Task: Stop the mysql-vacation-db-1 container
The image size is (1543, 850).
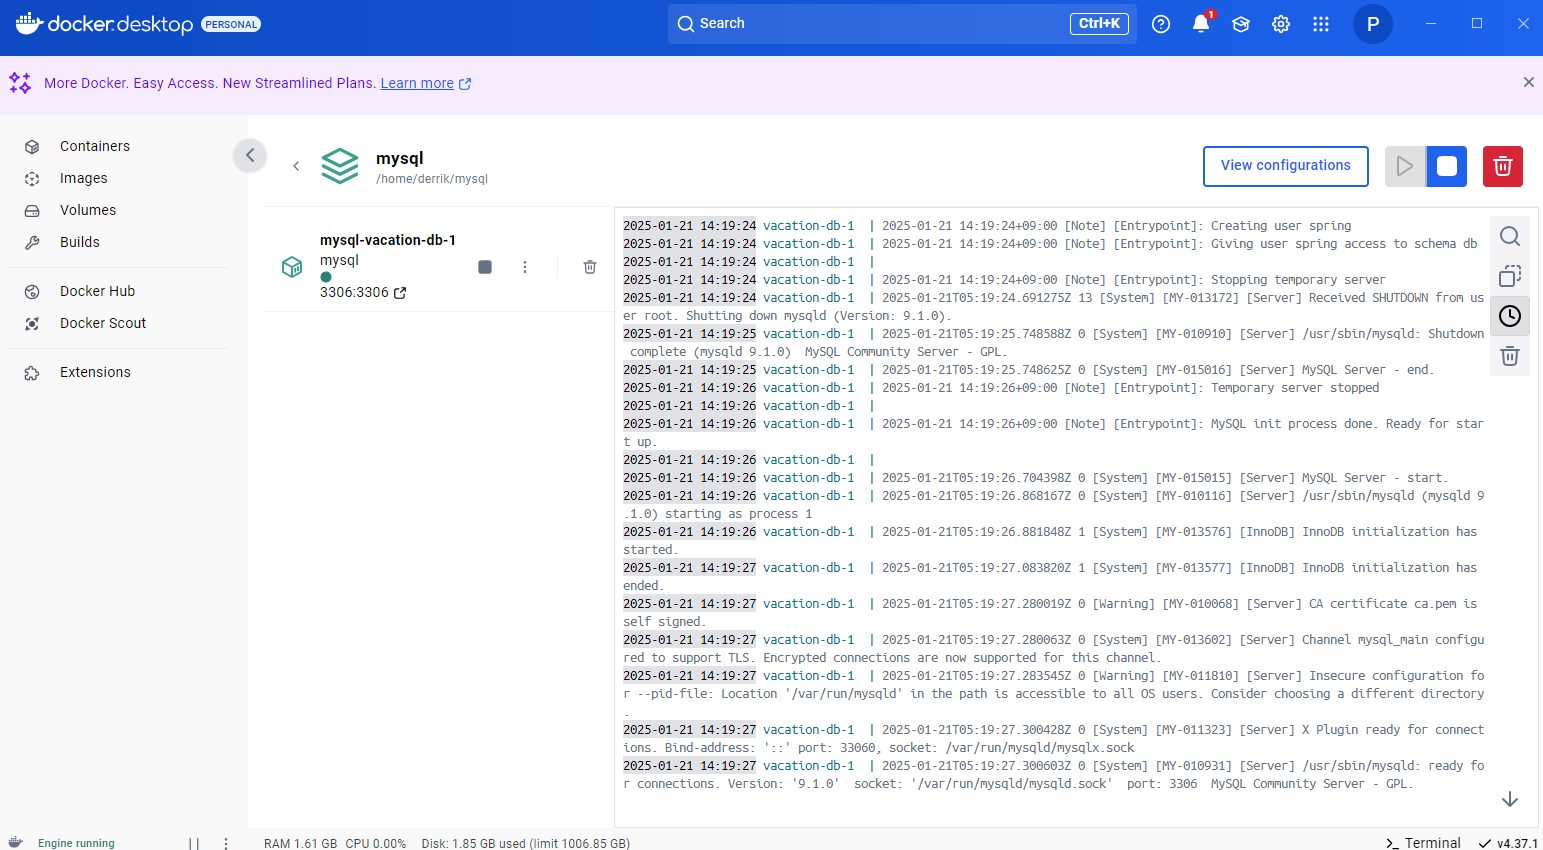Action: pos(485,267)
